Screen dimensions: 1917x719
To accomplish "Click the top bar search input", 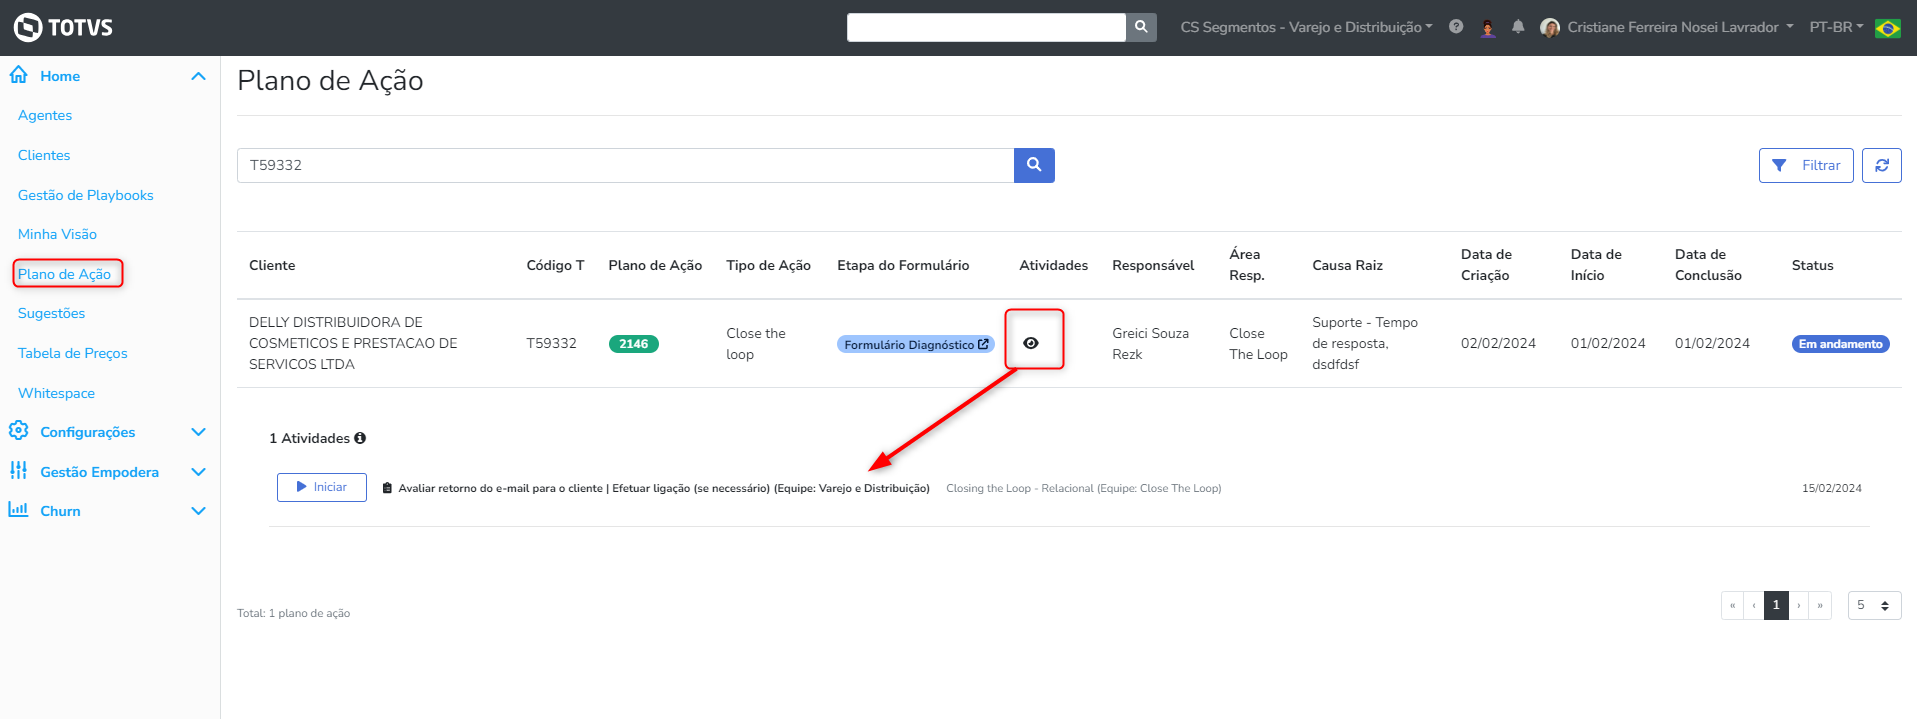I will coord(986,27).
